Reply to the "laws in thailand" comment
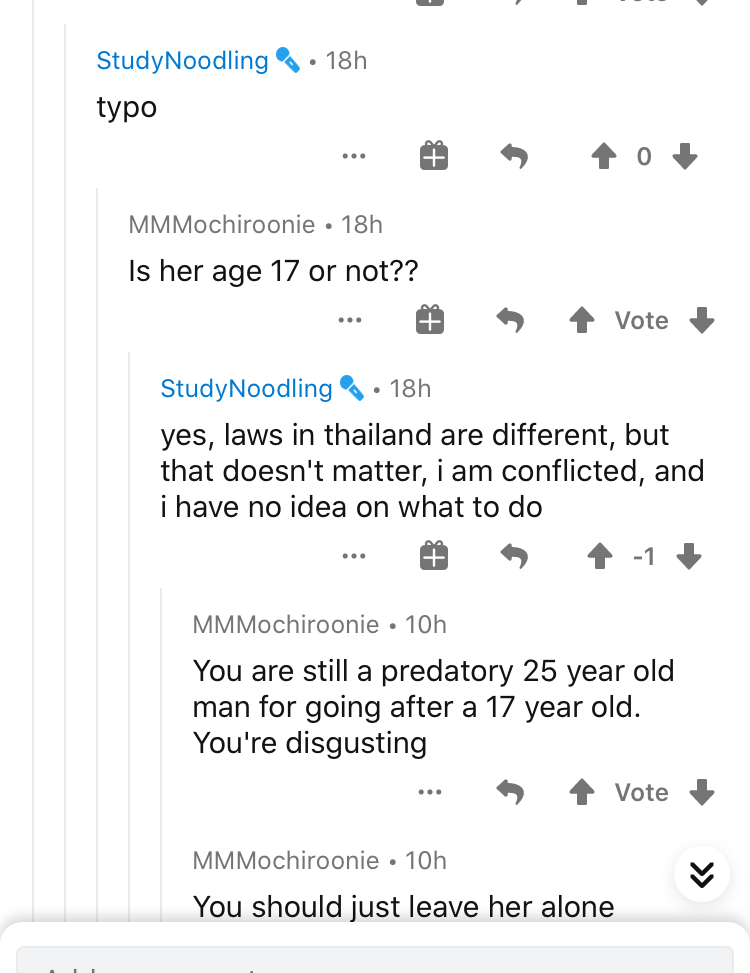 [x=513, y=556]
